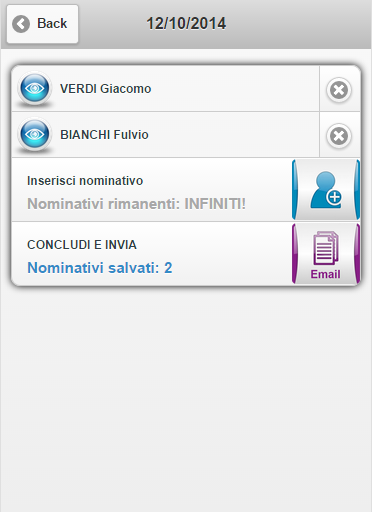Click the Back button
Viewport: 372px width, 512px height.
pos(43,24)
